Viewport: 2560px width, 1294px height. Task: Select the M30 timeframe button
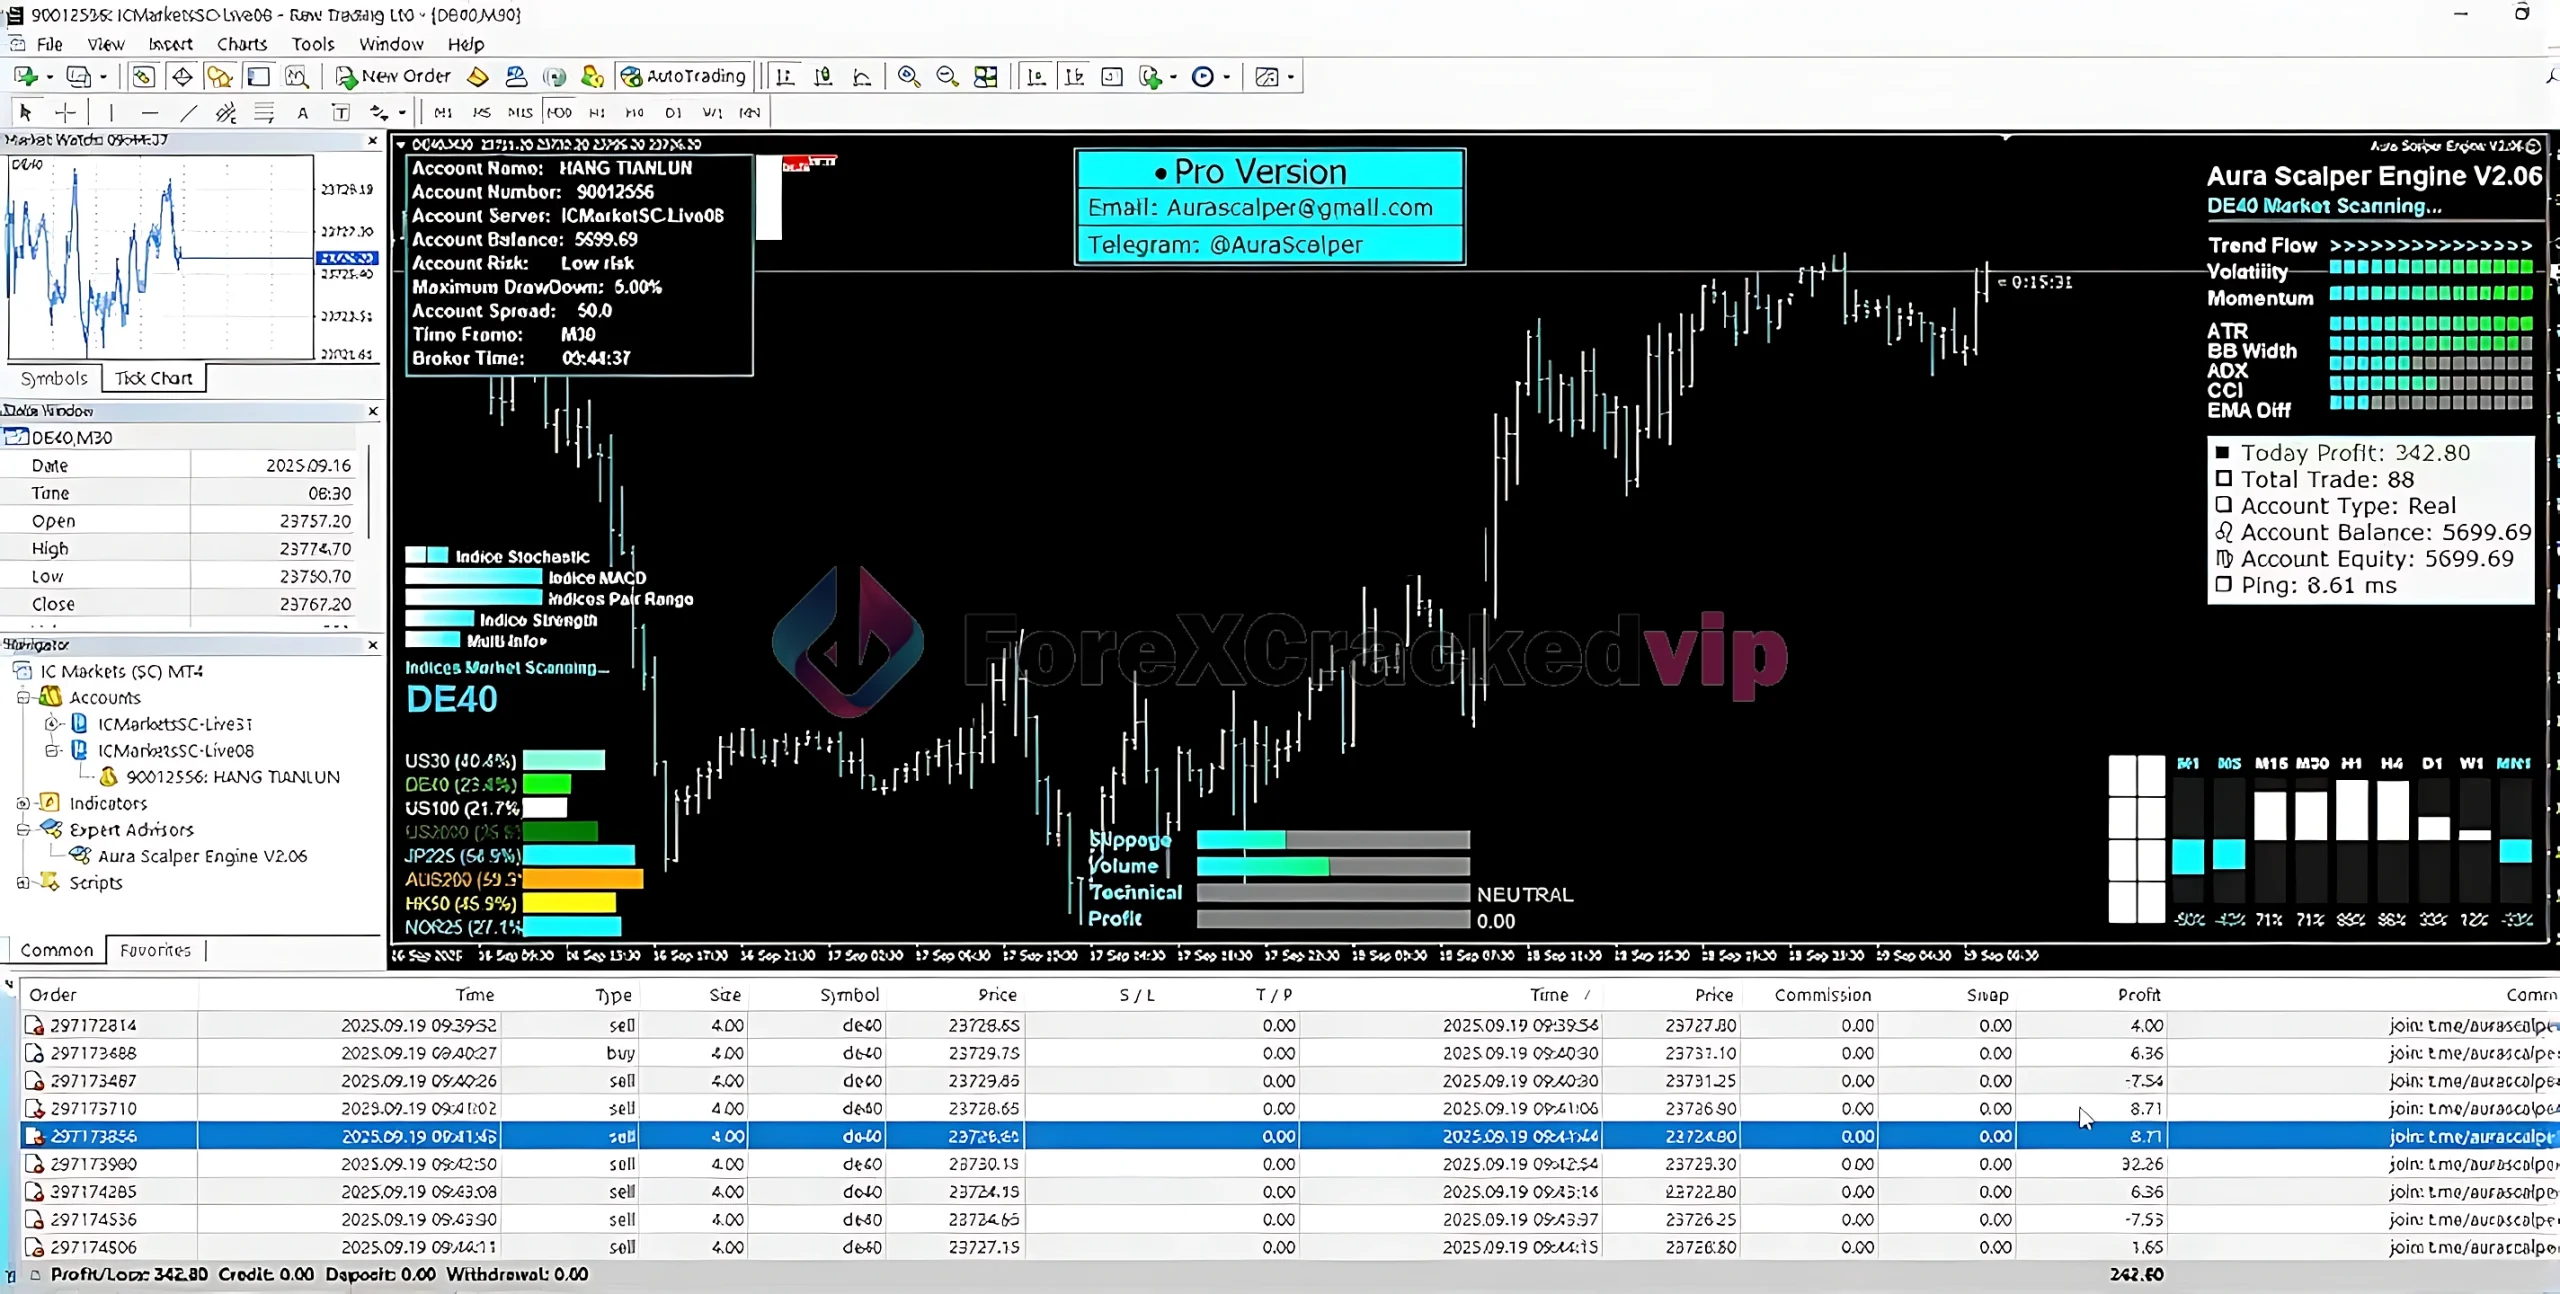coord(559,113)
